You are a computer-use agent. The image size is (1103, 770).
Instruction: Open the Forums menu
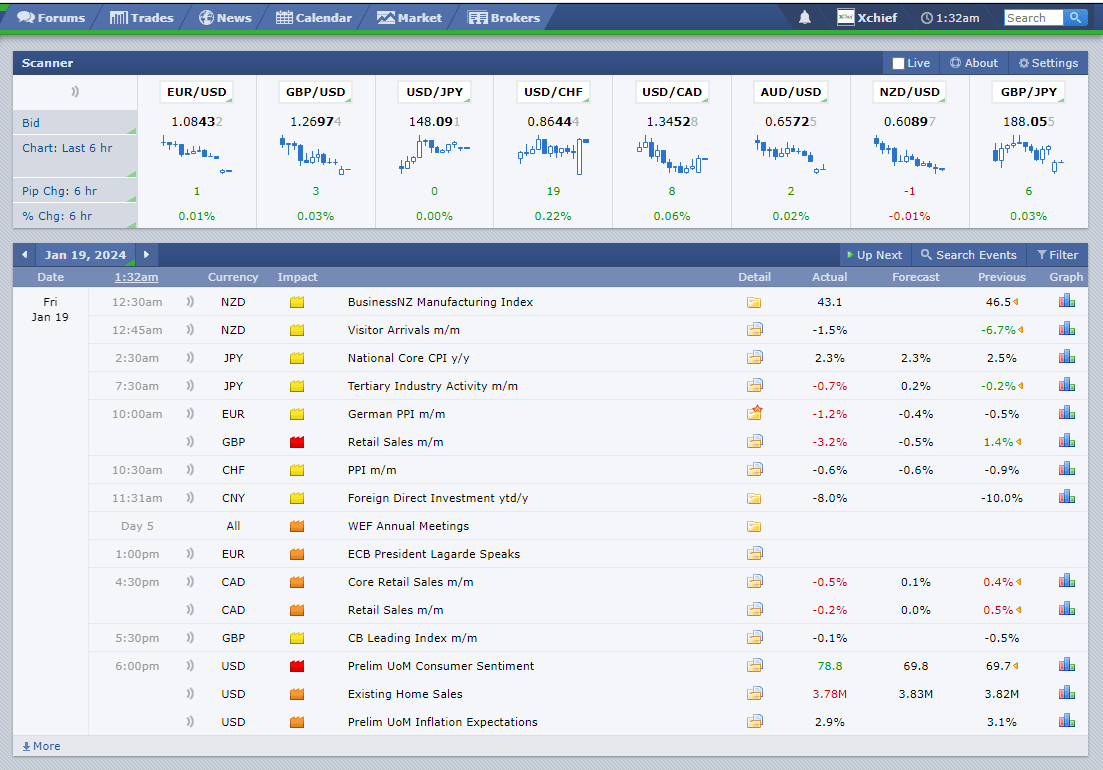click(51, 18)
